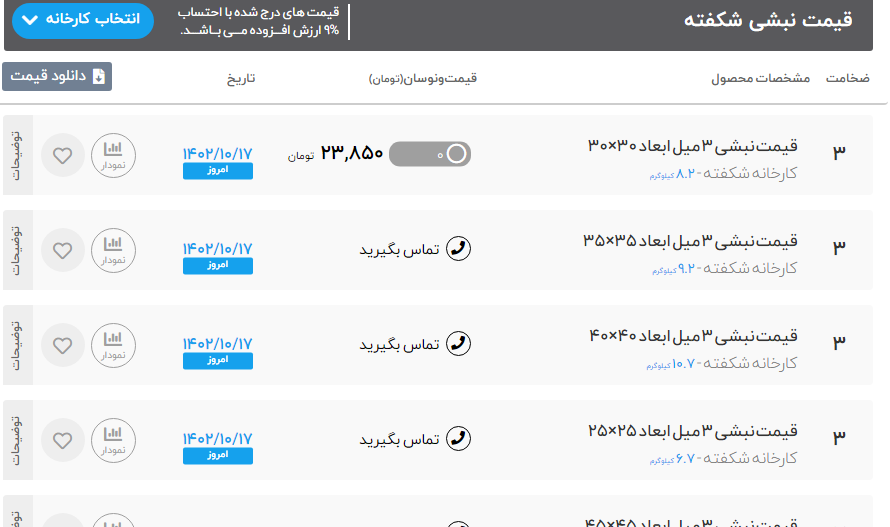
Task: Expand توضیحات panel of the 30×30 row
Action: tap(17, 155)
